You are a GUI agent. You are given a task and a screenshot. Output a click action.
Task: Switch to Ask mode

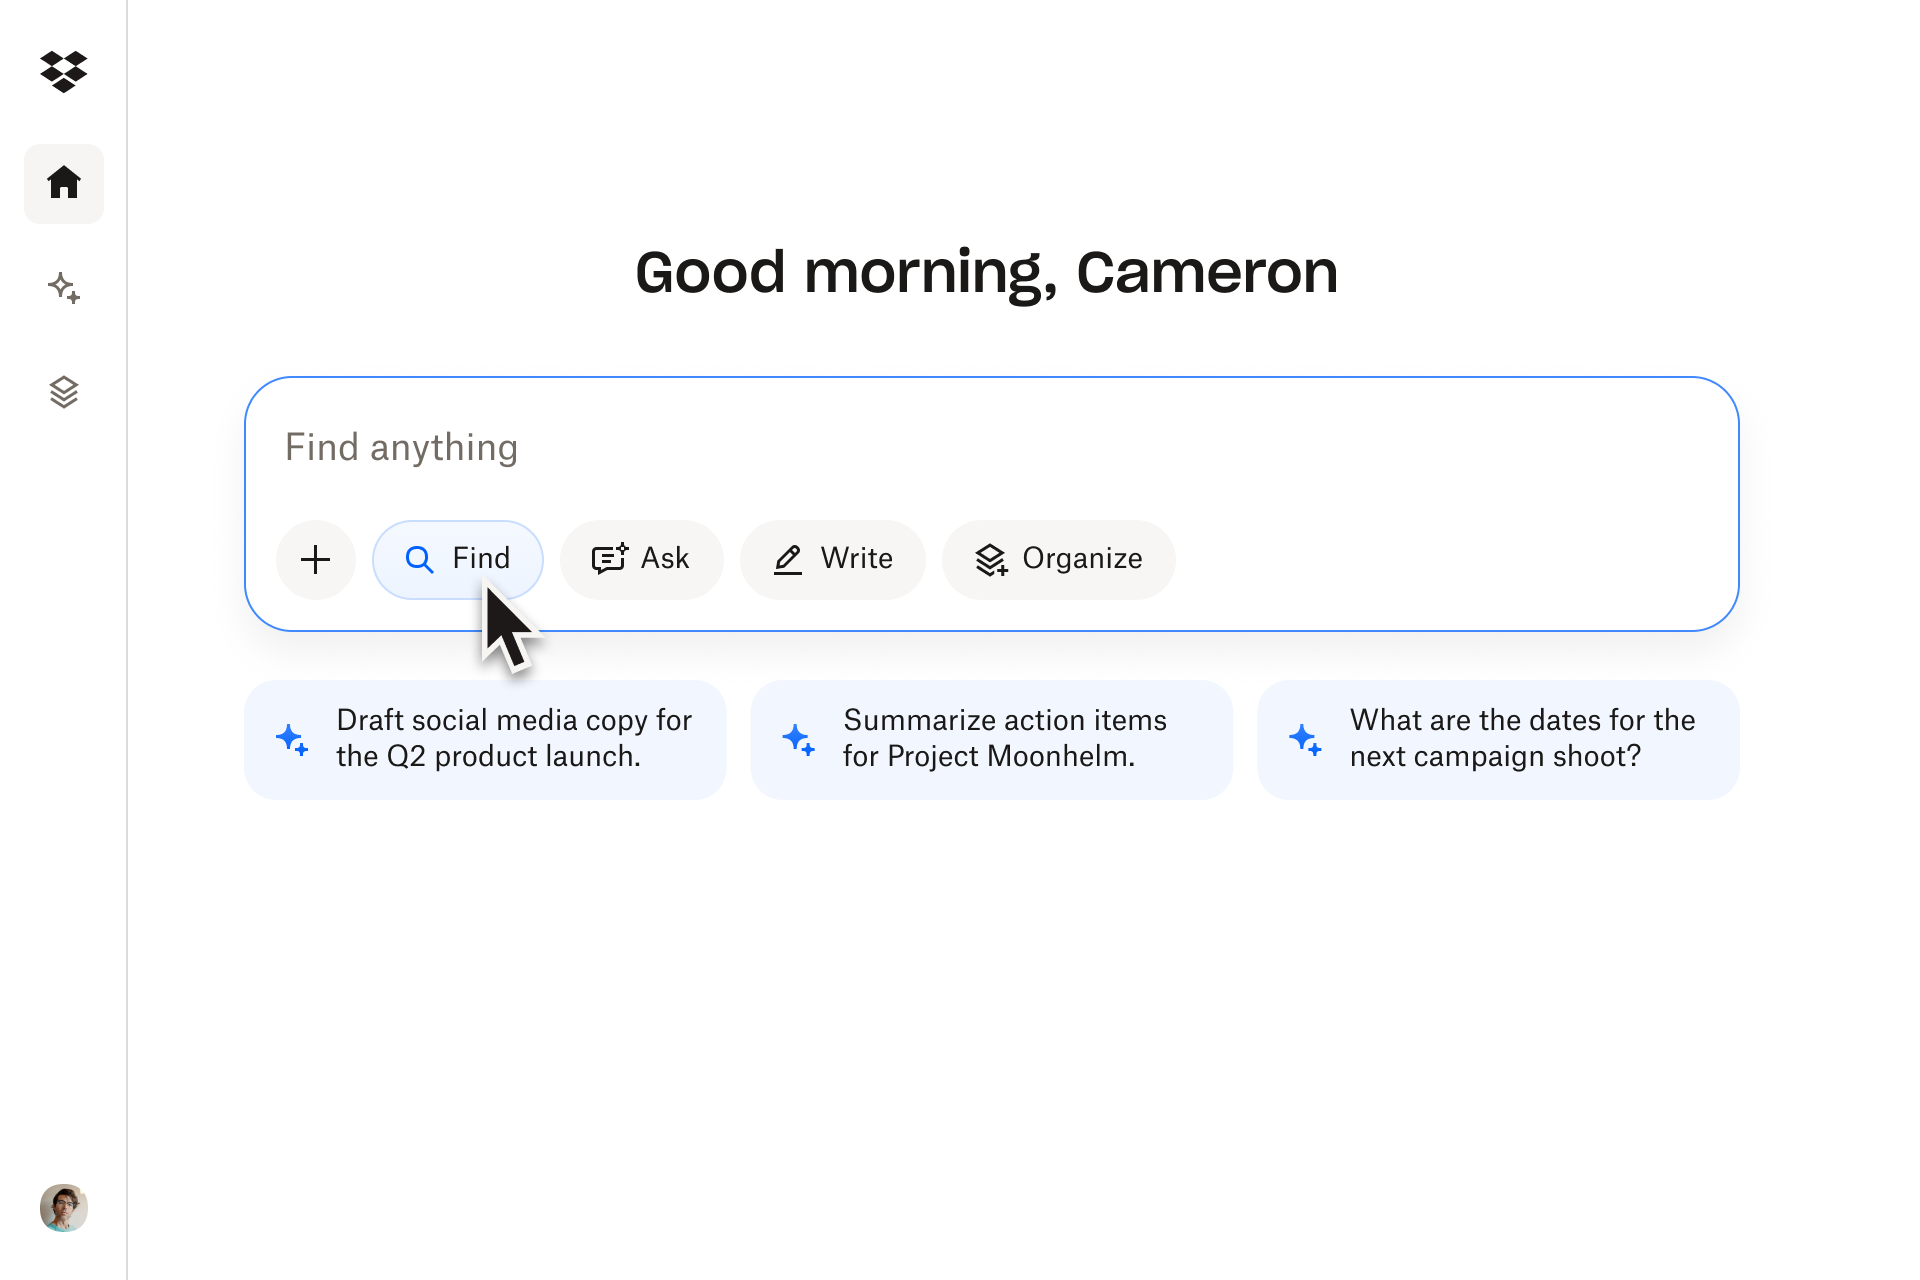[641, 559]
